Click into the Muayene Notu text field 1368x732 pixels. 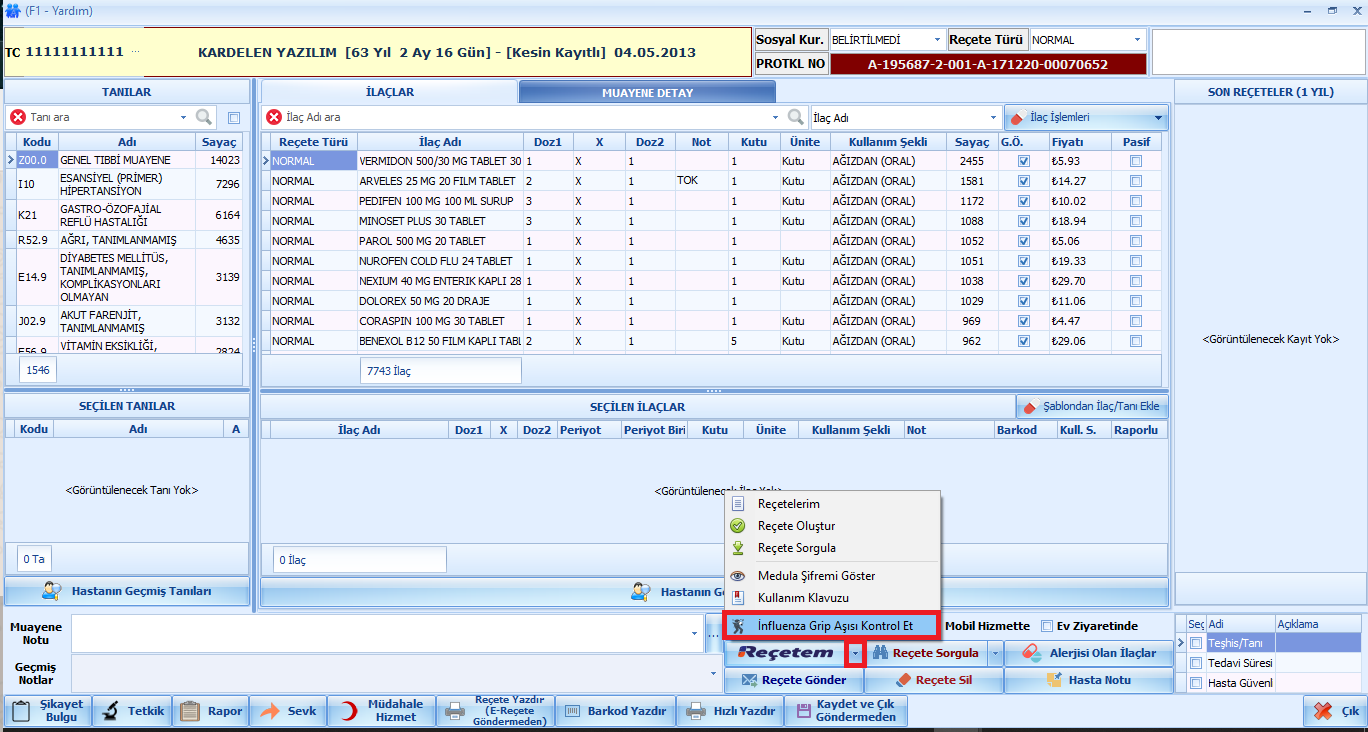(380, 633)
